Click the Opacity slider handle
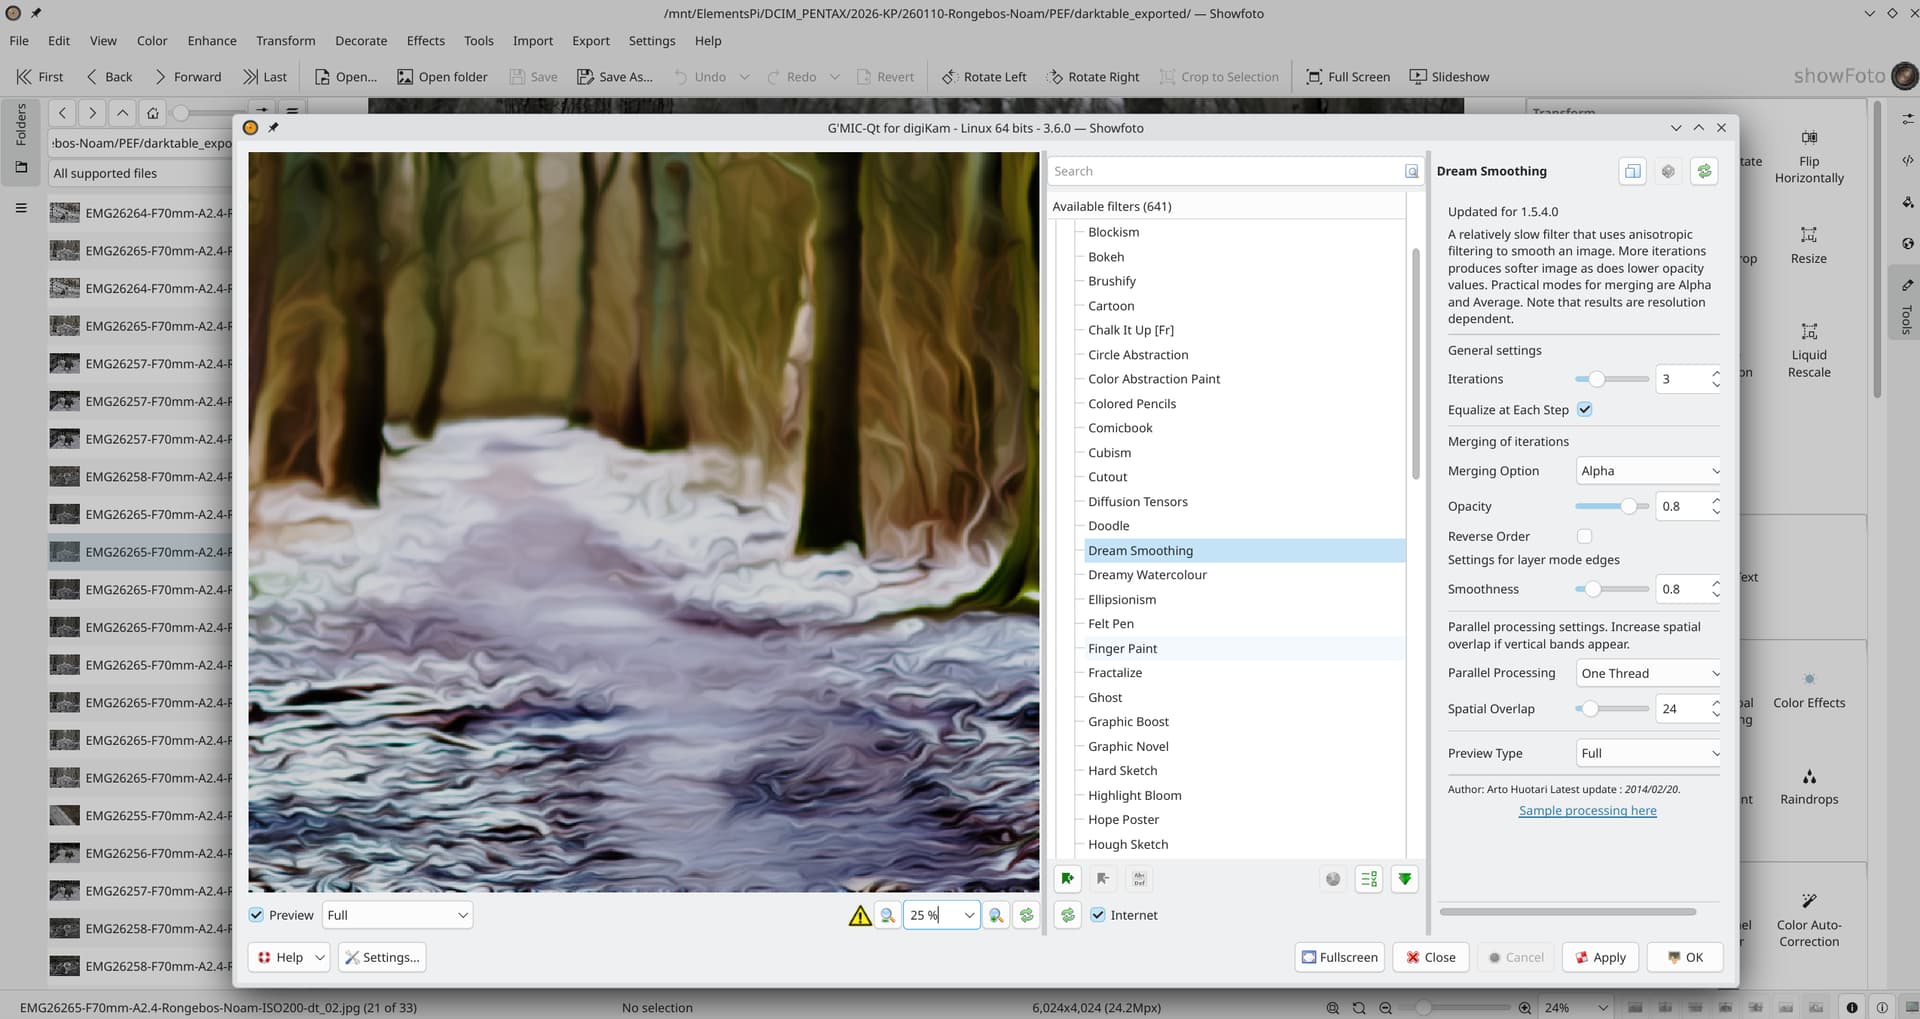The image size is (1920, 1019). point(1629,507)
